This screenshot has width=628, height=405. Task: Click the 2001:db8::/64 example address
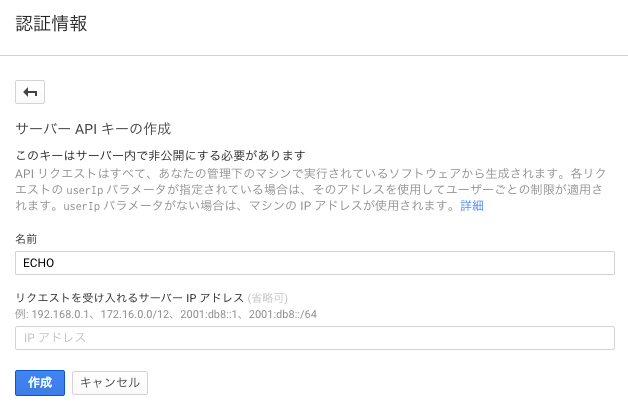coord(283,314)
